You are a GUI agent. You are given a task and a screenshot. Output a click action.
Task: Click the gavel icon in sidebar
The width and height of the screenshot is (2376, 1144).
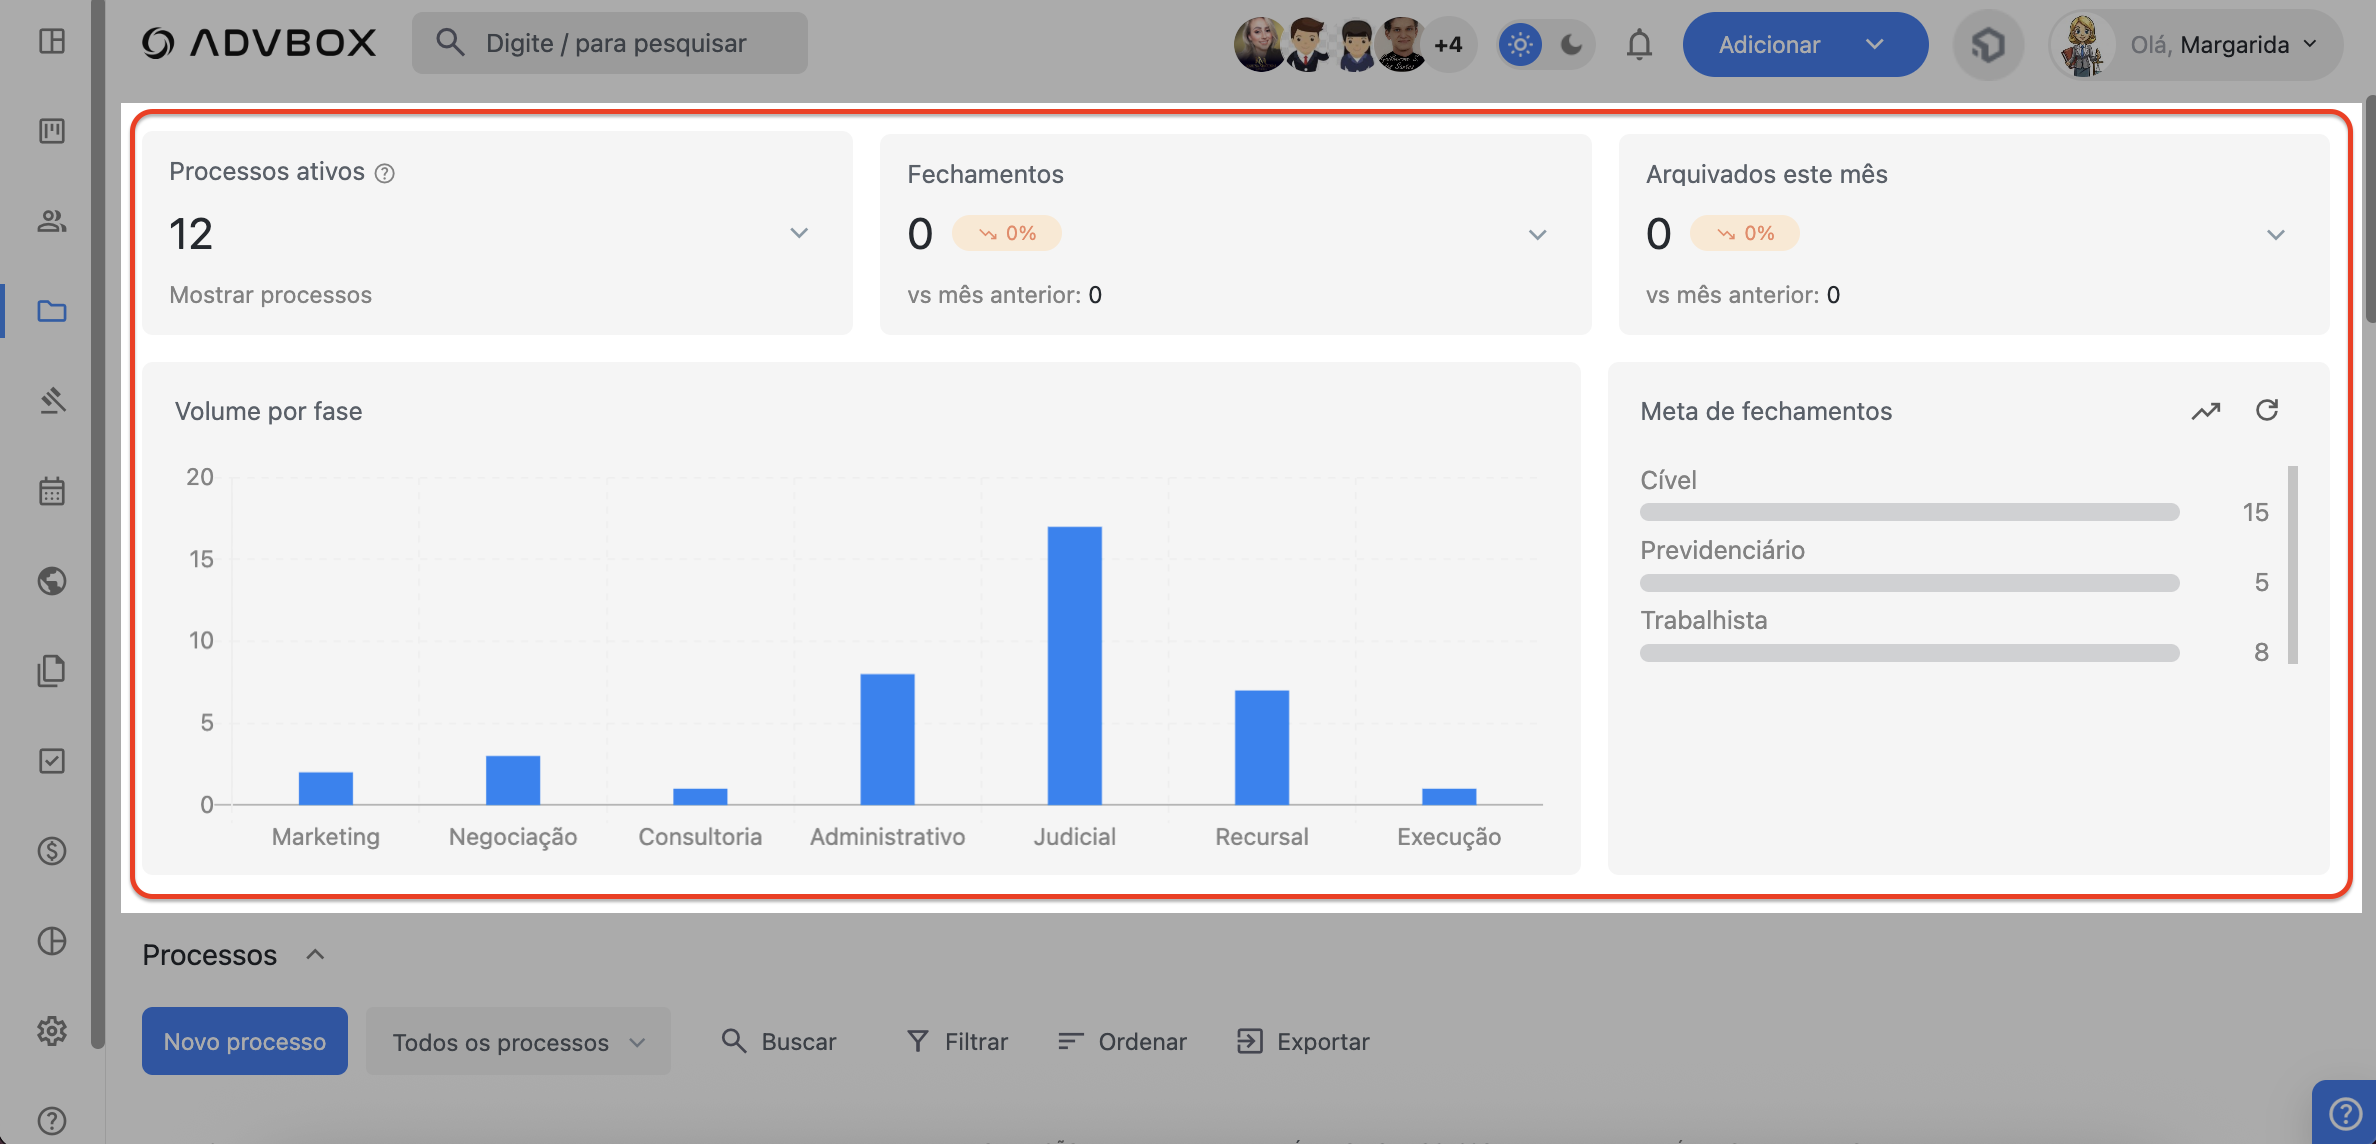pos(52,401)
